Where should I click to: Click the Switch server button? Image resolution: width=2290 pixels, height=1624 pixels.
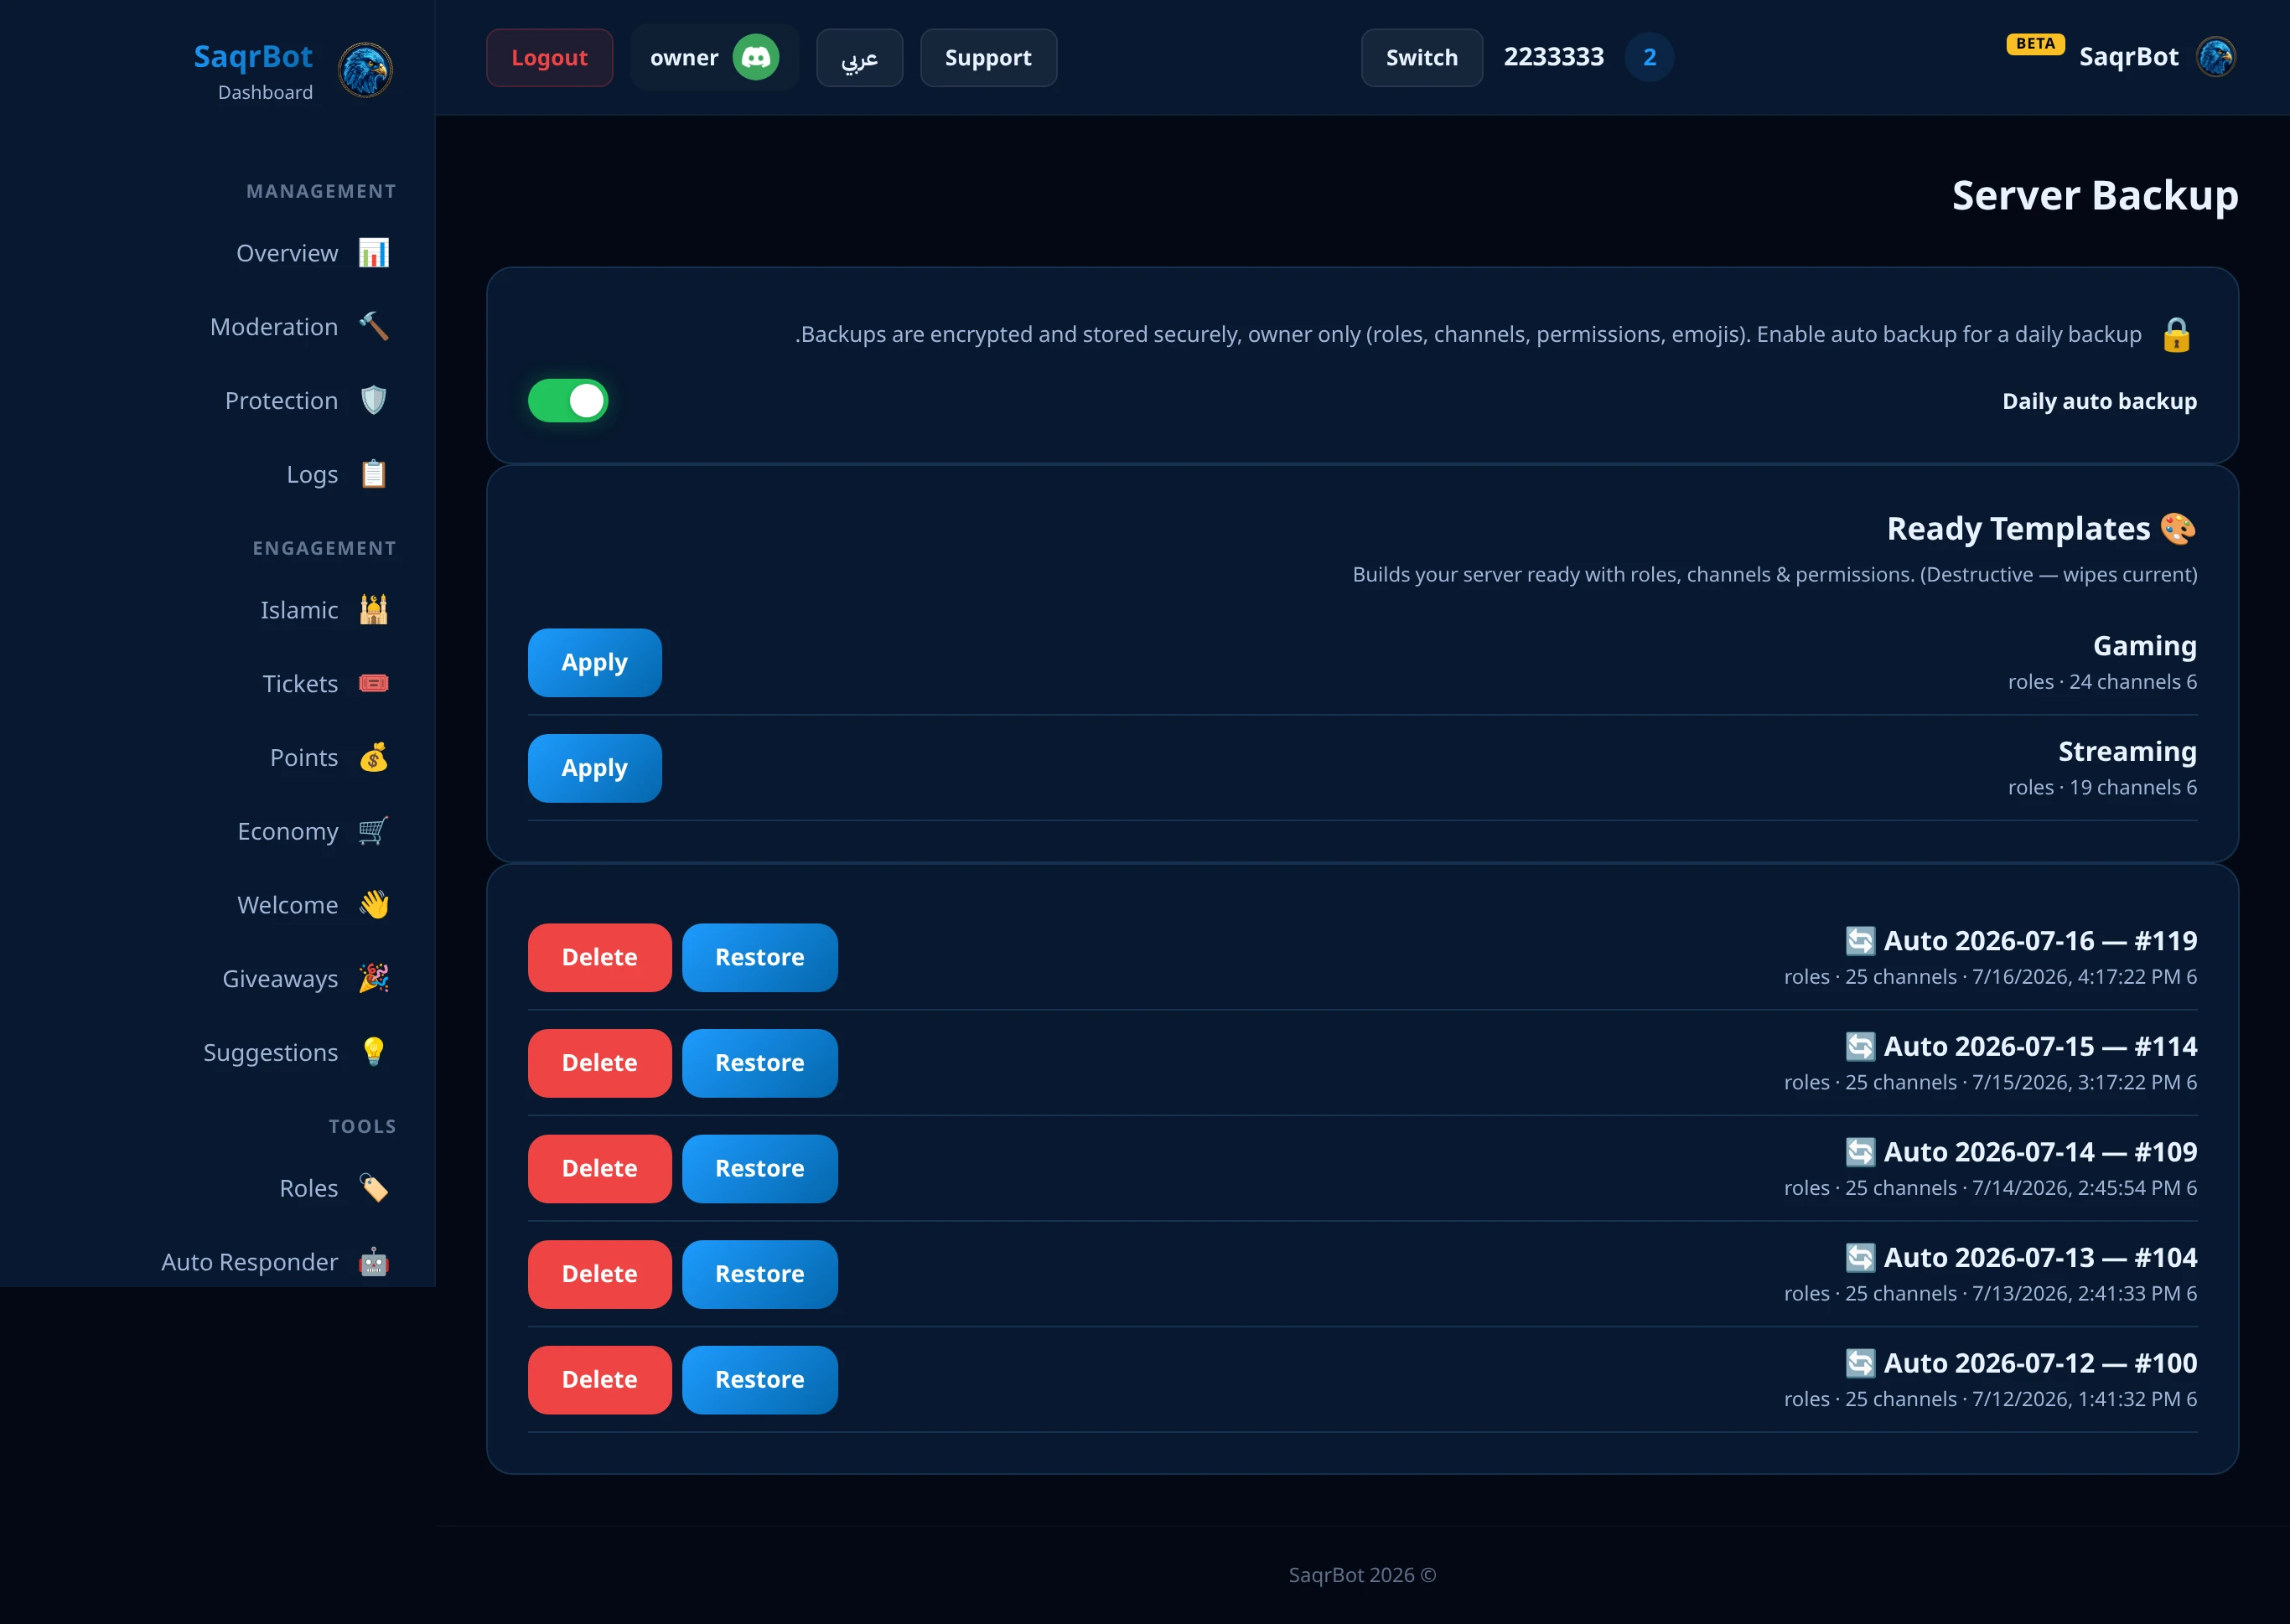[1421, 58]
